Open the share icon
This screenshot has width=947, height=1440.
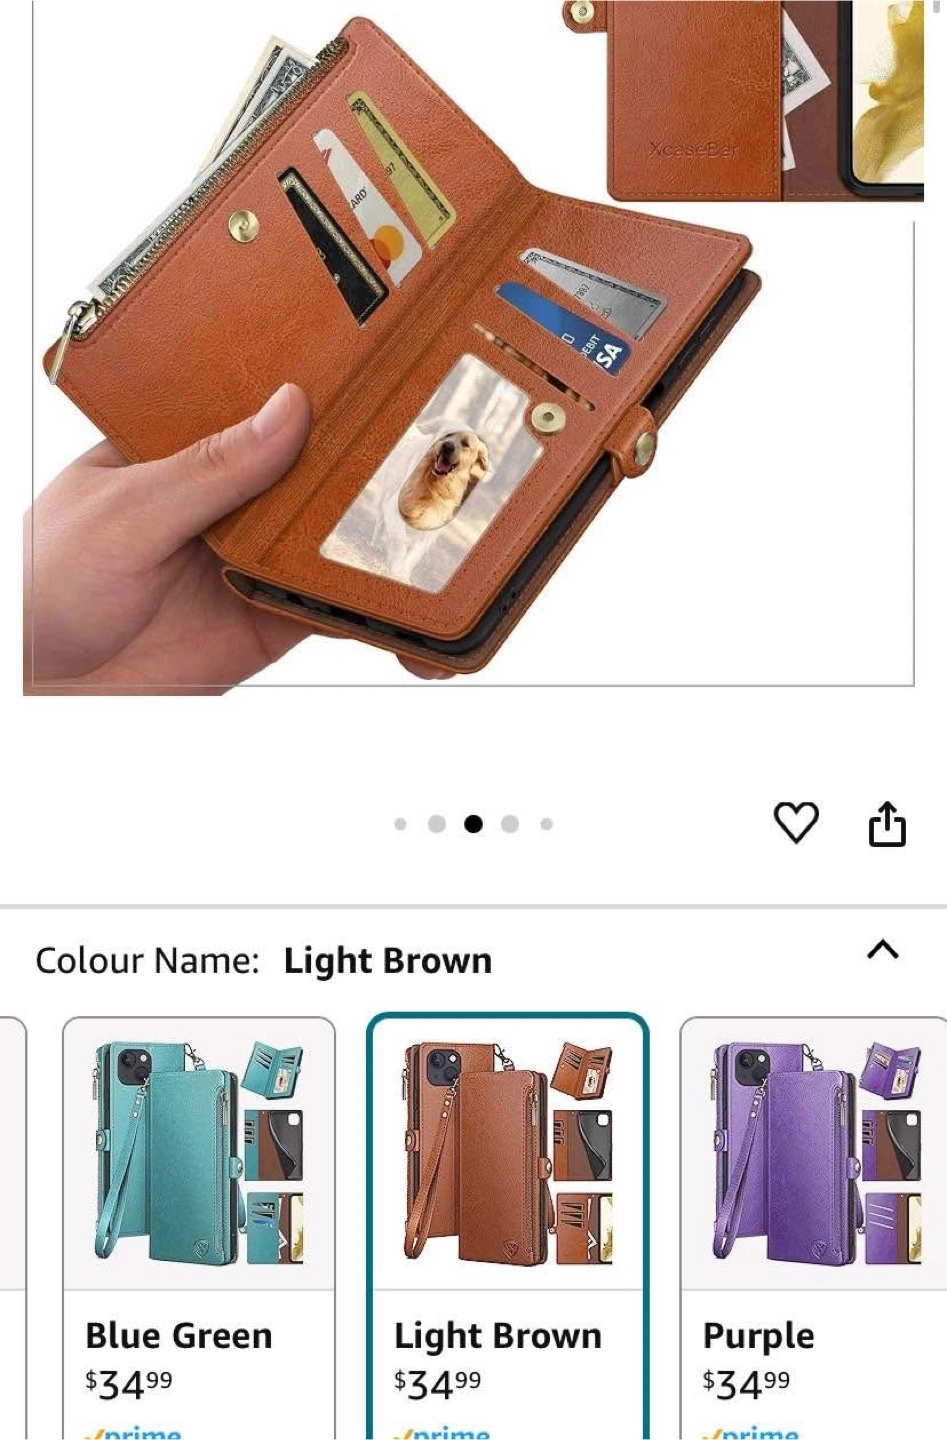coord(887,824)
